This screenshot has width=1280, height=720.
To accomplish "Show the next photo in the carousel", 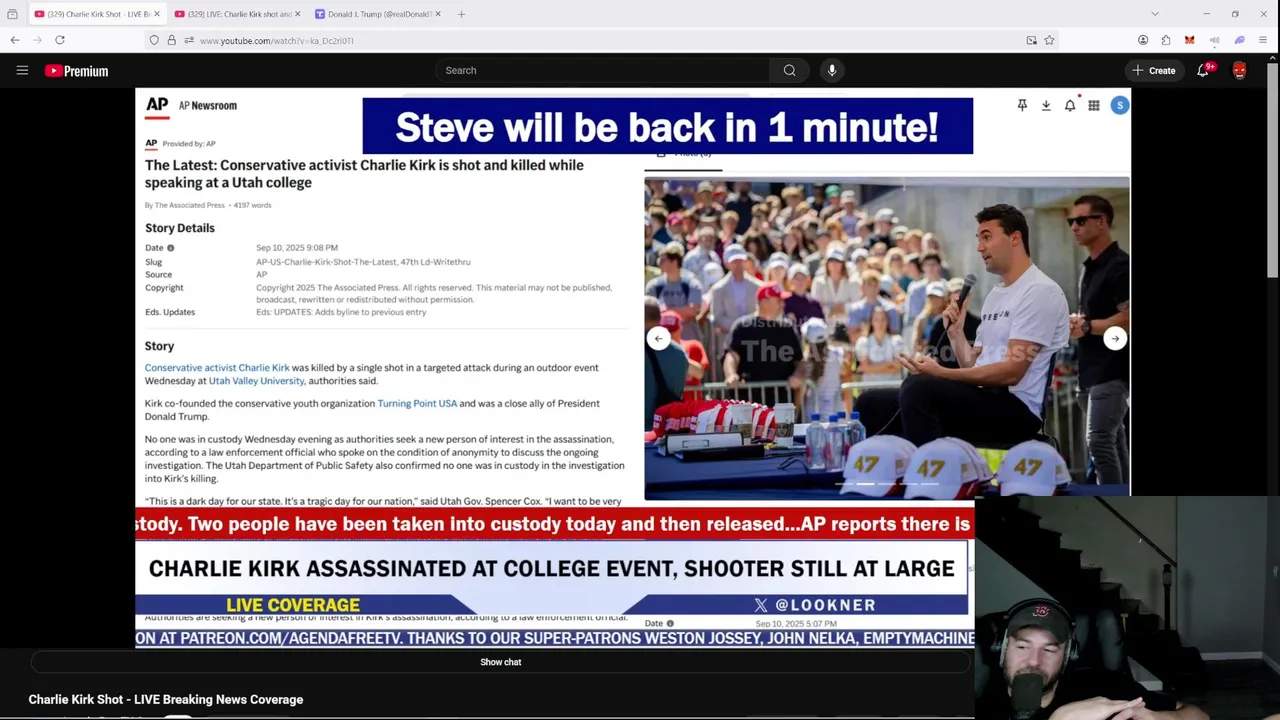I will [x=1115, y=338].
